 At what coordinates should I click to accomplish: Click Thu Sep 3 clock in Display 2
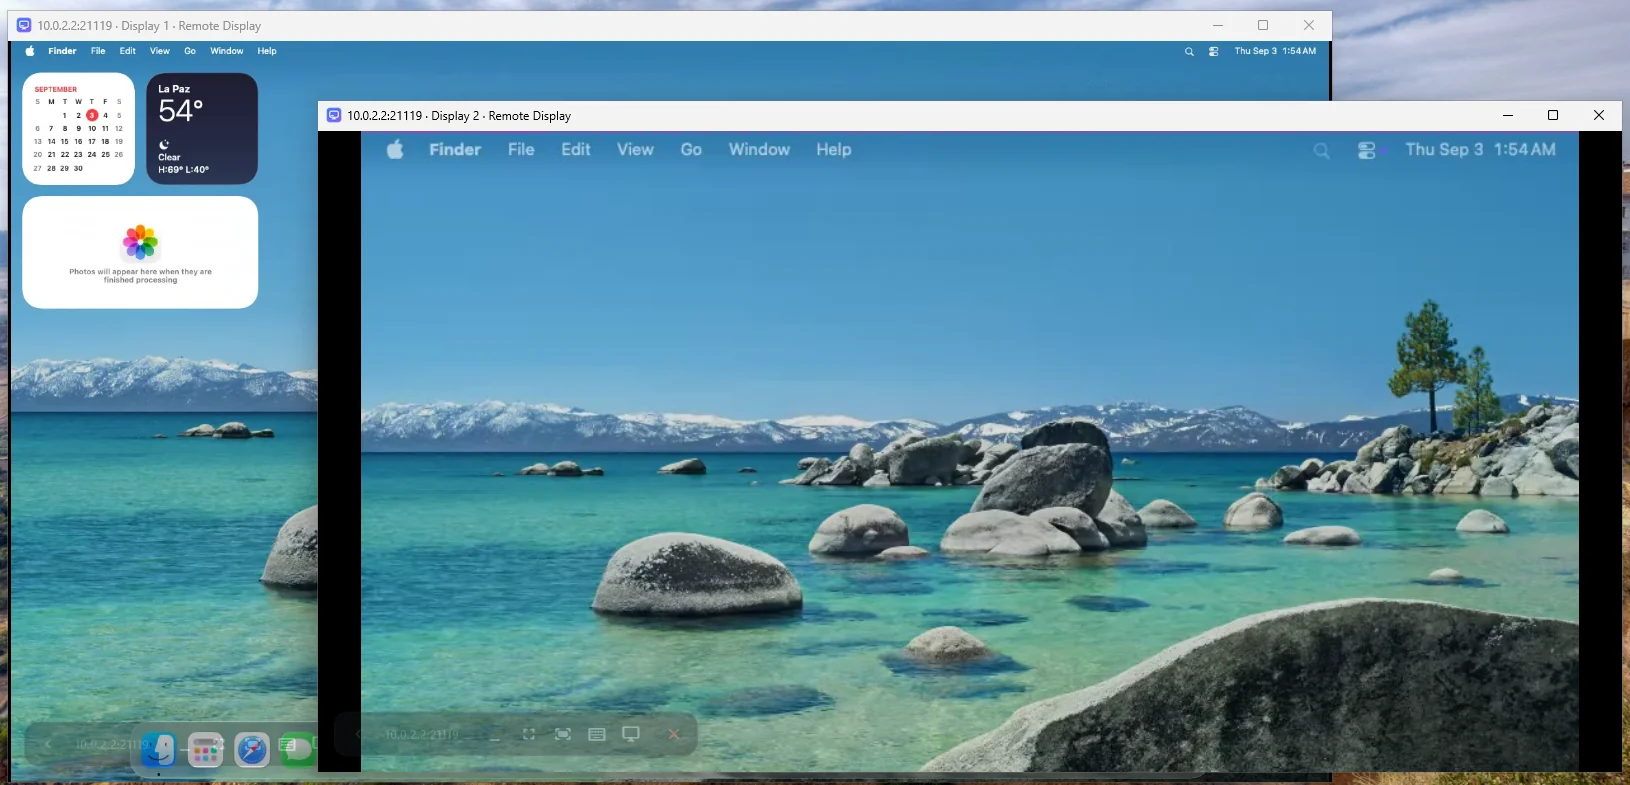pos(1480,150)
